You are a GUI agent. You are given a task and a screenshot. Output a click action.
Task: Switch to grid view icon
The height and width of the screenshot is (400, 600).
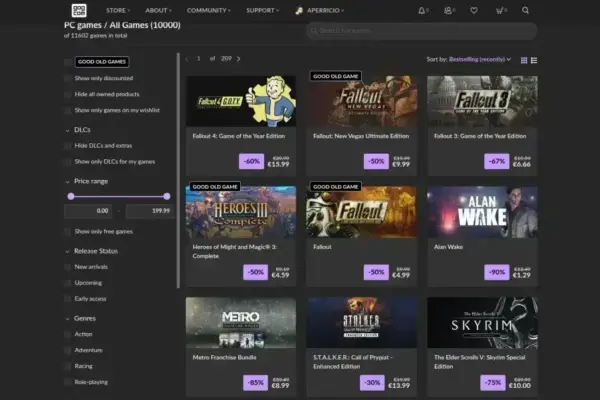[x=524, y=60]
